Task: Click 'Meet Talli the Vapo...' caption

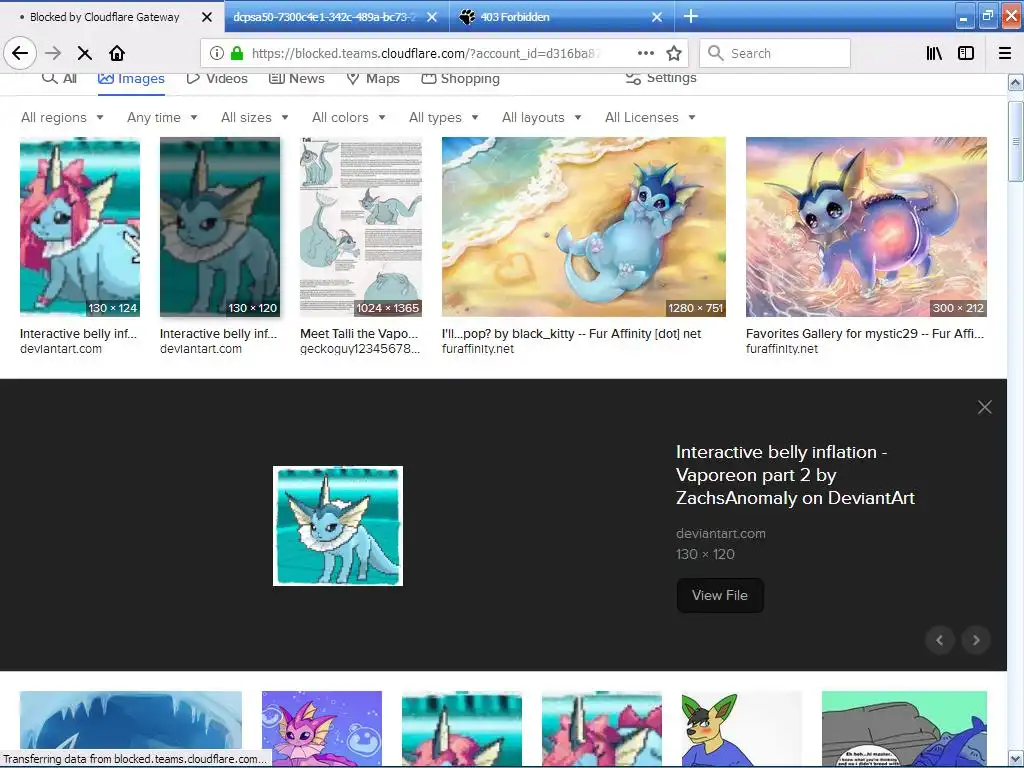Action: point(359,334)
